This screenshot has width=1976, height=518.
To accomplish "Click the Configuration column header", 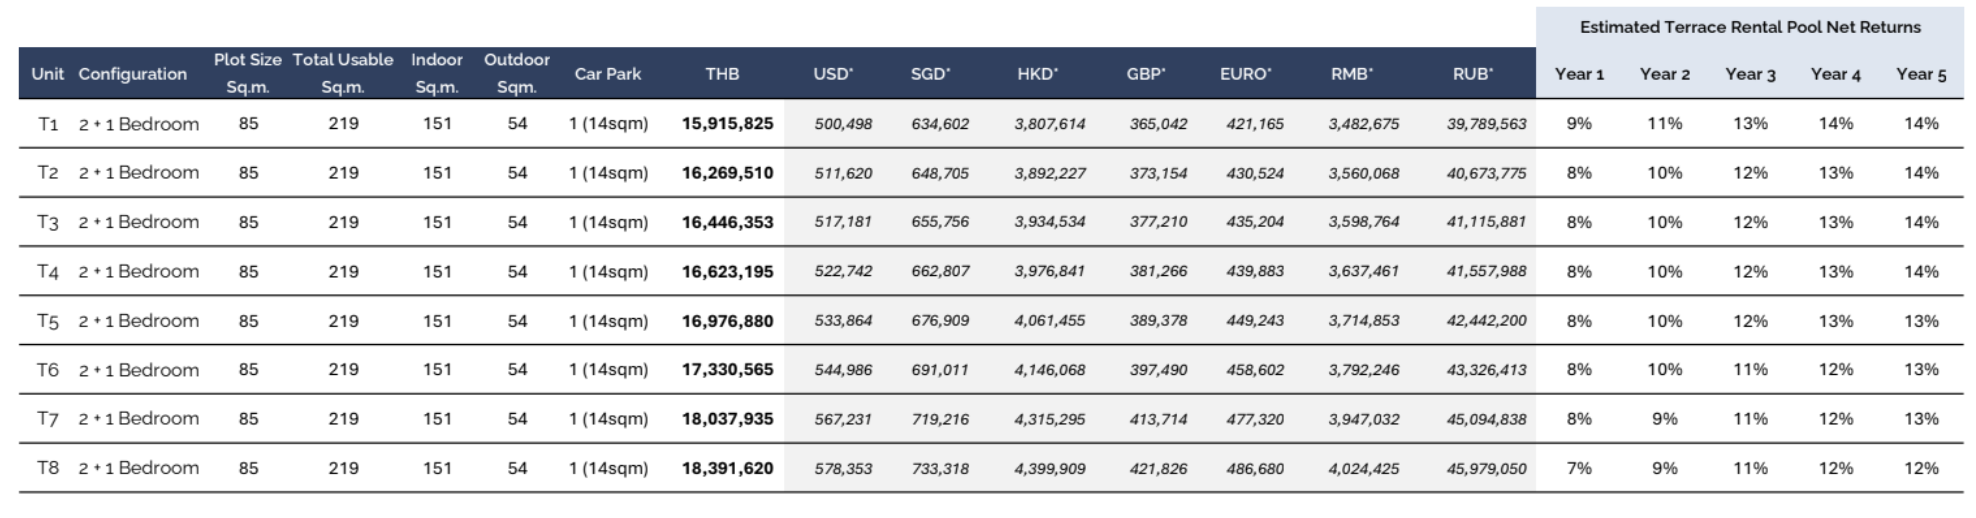I will 132,73.
